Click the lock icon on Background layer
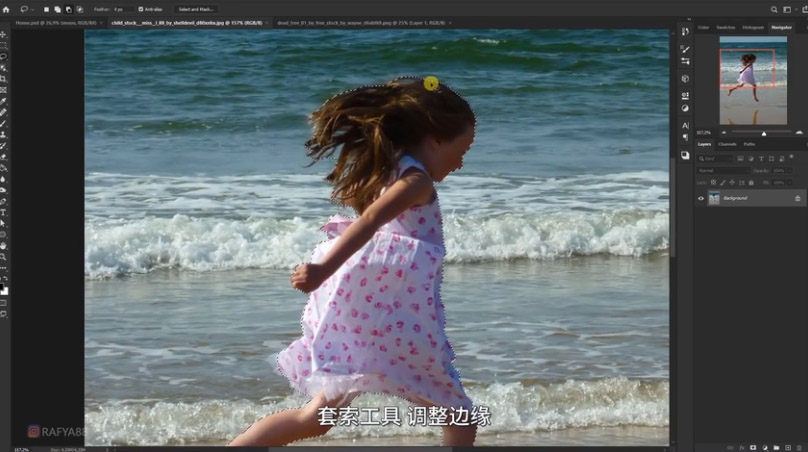This screenshot has width=808, height=452. (797, 199)
